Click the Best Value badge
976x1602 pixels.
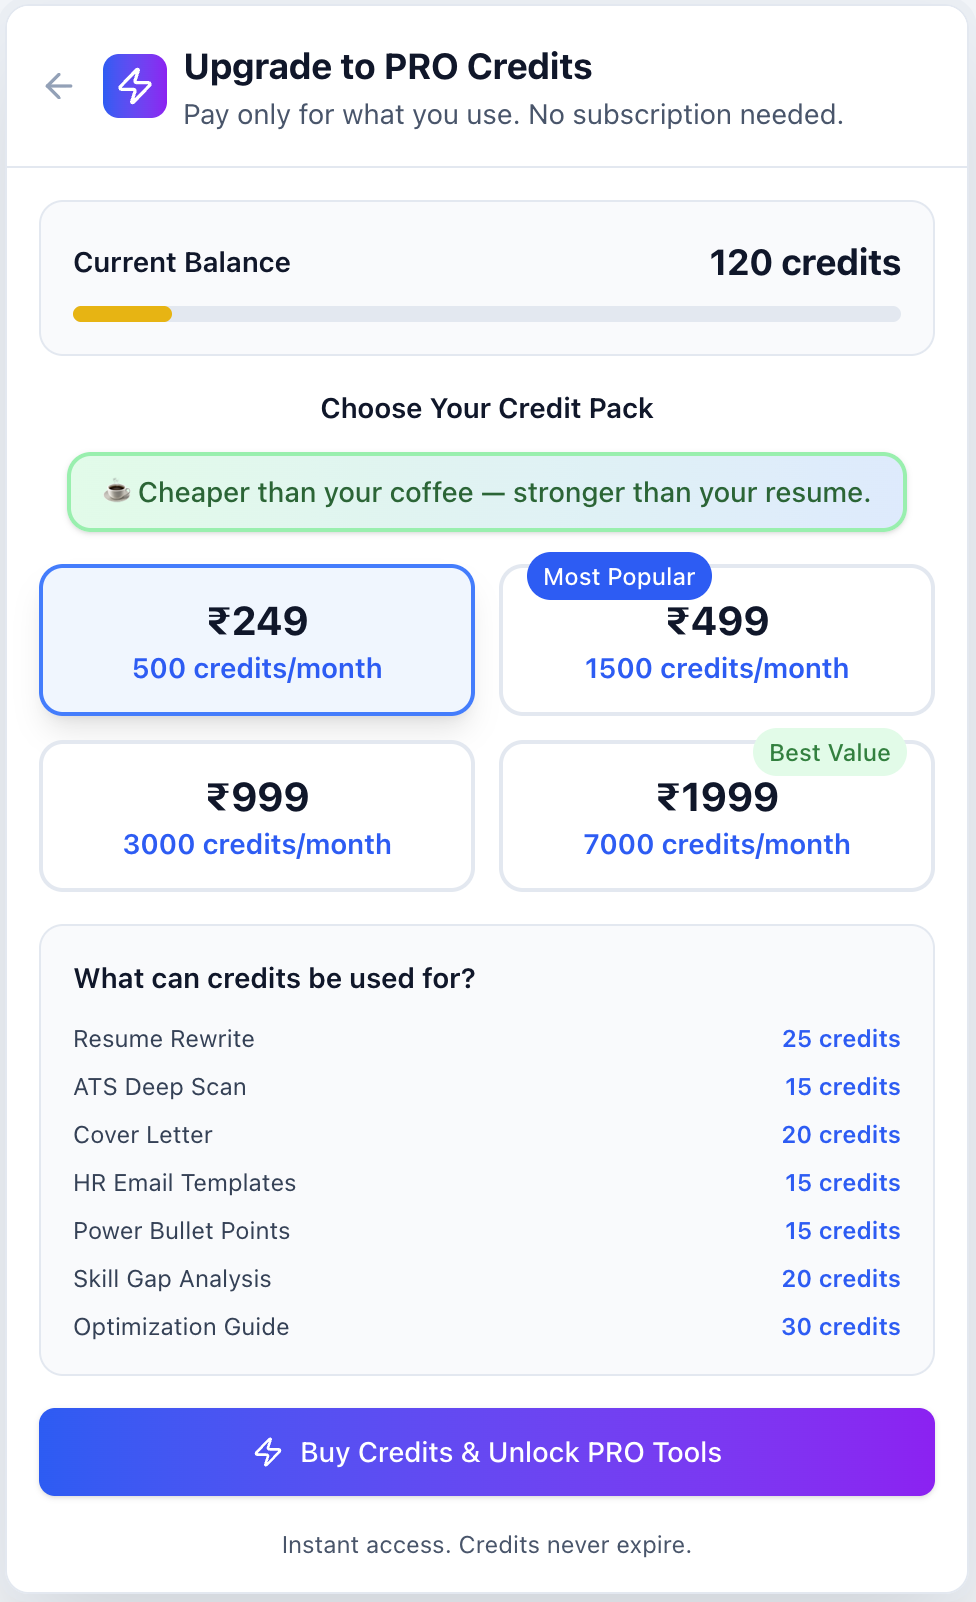[829, 753]
